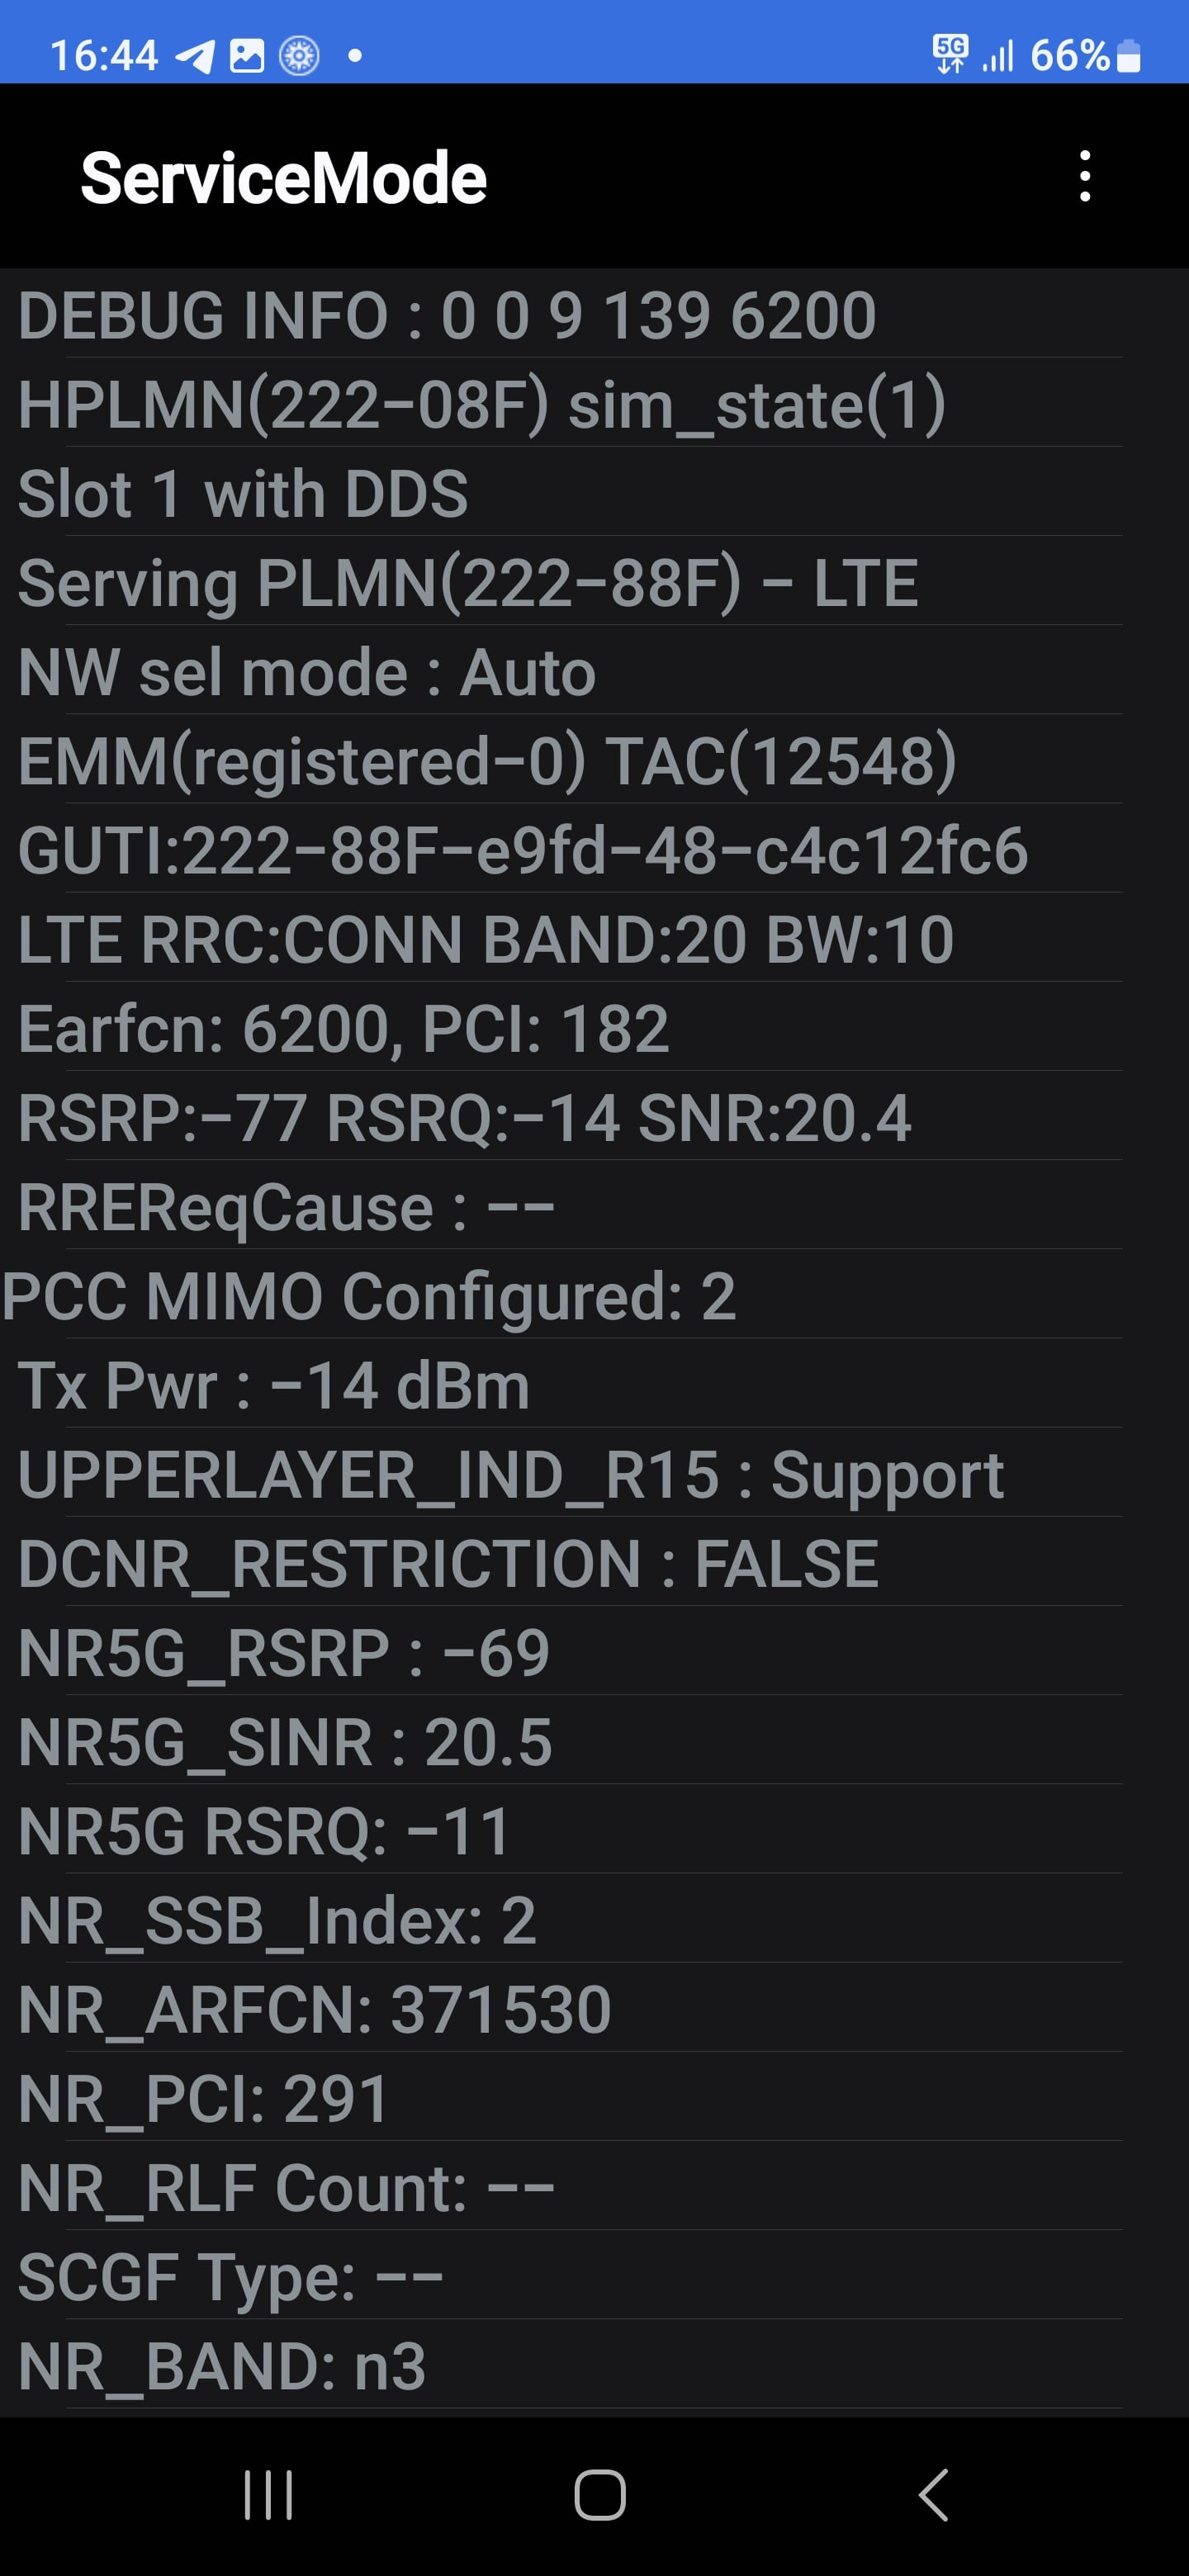Tap the DCNR_RESTRICTION FALSE row
The height and width of the screenshot is (2576, 1189).
[x=594, y=1563]
